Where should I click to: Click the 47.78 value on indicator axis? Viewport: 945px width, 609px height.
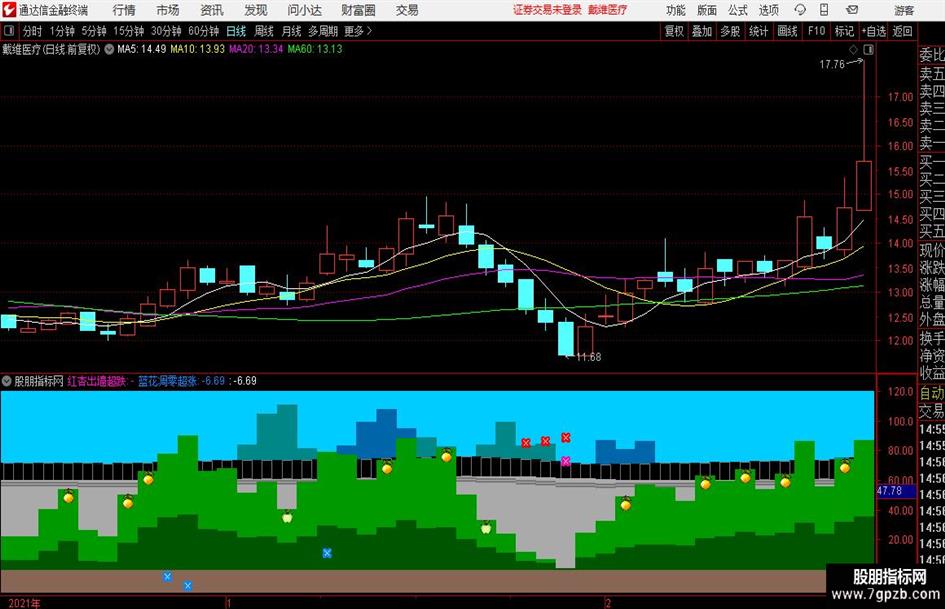[890, 491]
